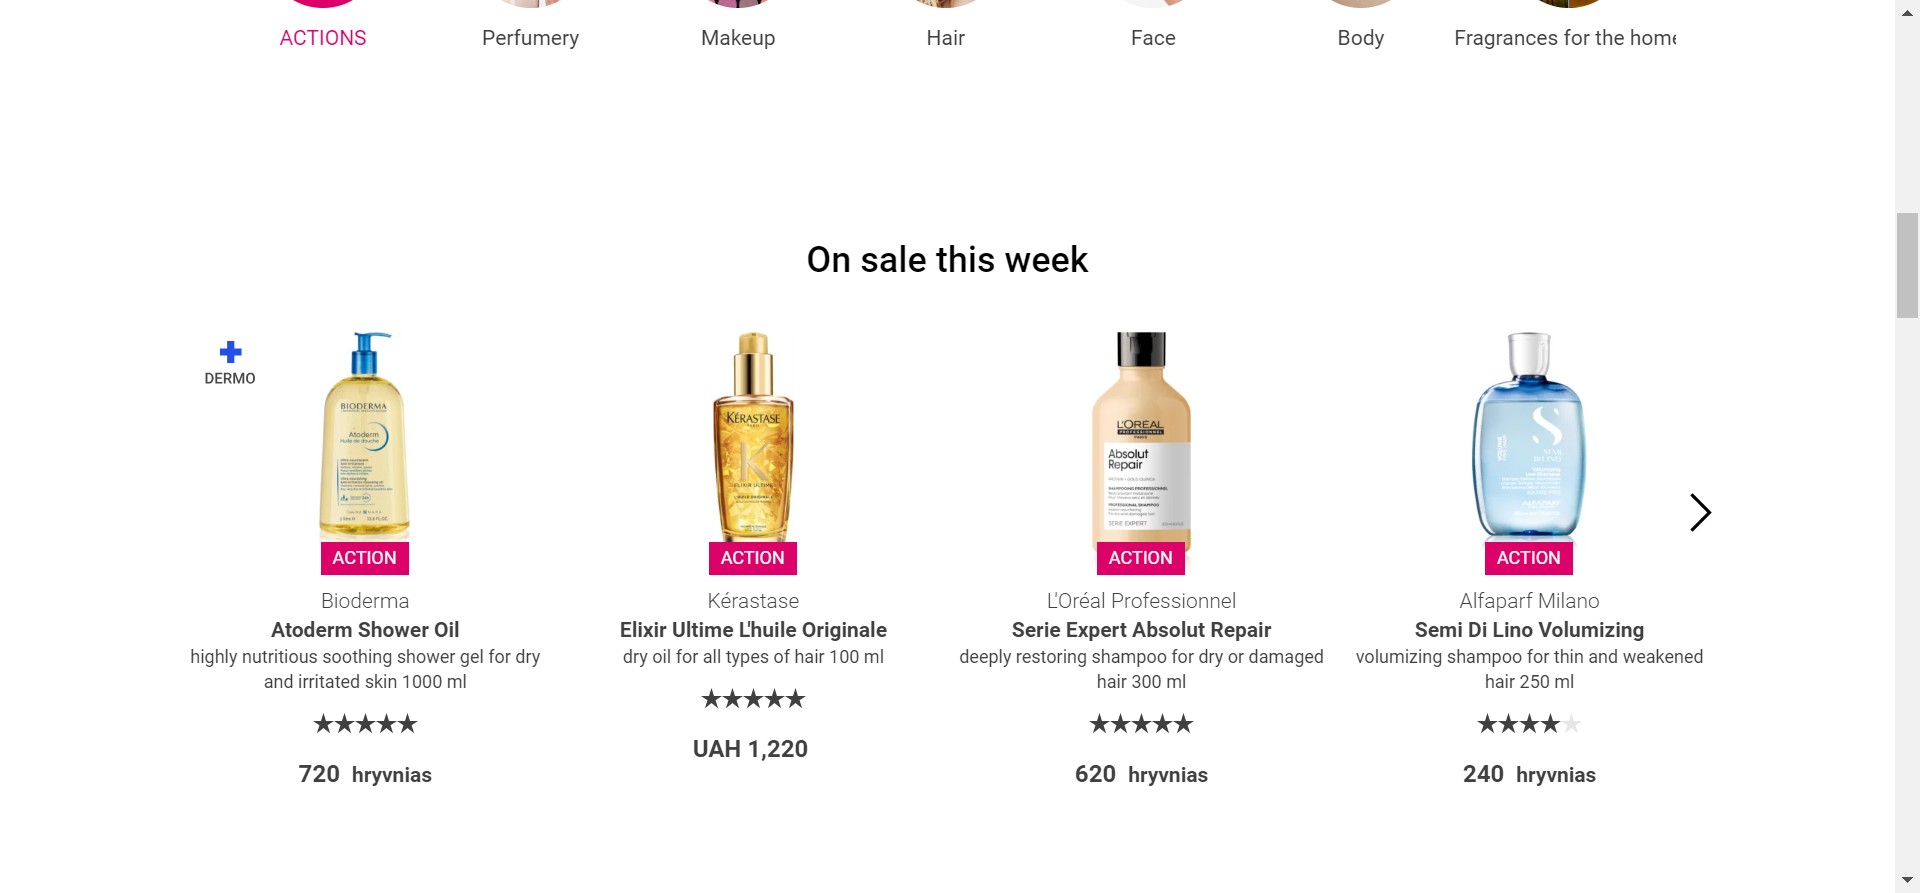View Kérastase Elixir Ultime bottle image

[753, 435]
